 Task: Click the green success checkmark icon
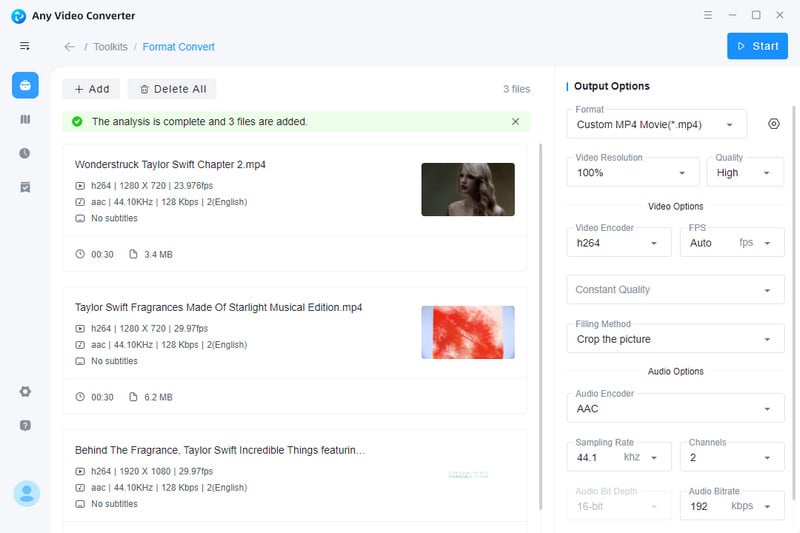77,121
